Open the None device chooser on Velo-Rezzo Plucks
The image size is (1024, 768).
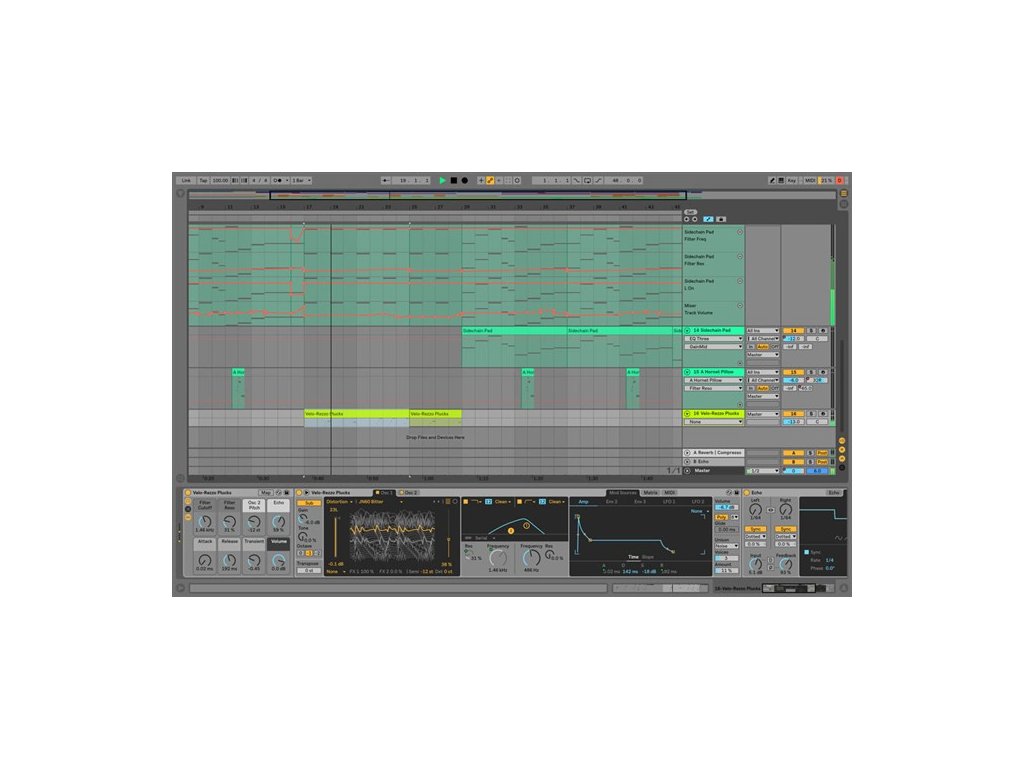click(x=713, y=422)
